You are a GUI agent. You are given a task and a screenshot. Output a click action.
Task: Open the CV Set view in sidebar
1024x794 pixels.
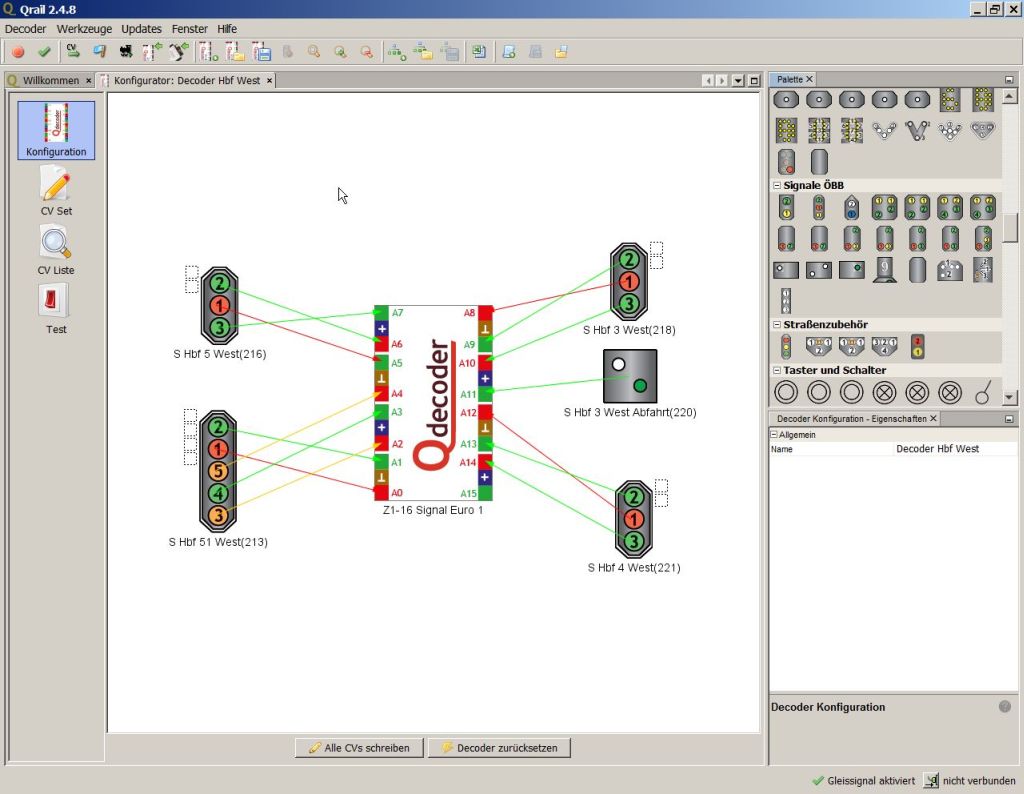pyautogui.click(x=56, y=190)
